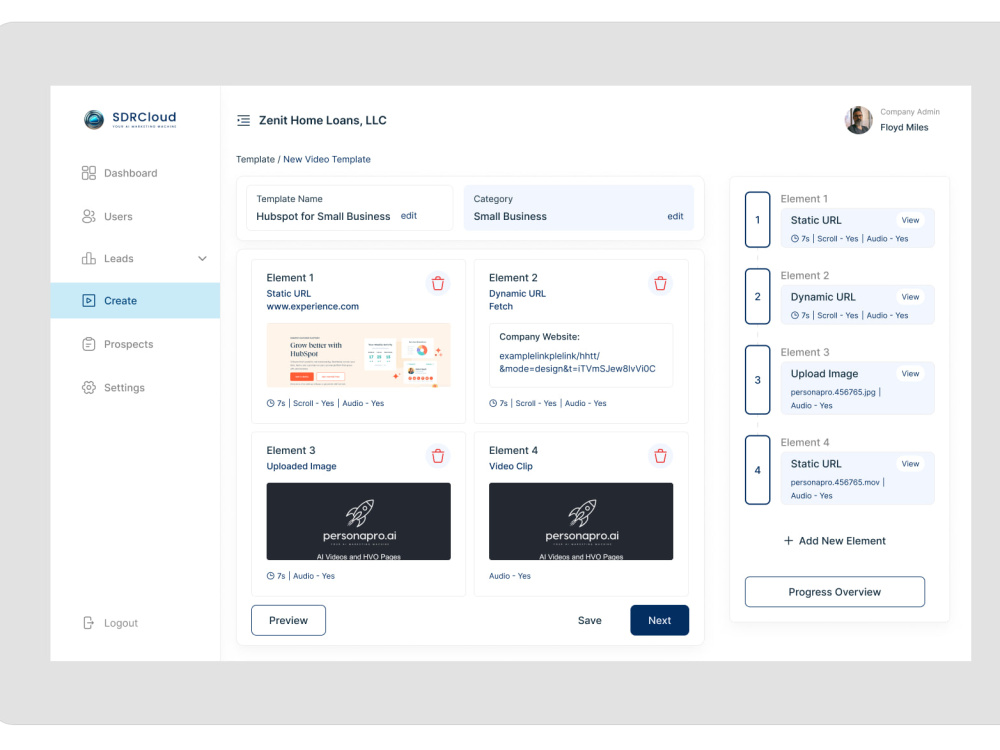Click the Users people icon
Viewport: 1000px width, 750px height.
(x=89, y=217)
